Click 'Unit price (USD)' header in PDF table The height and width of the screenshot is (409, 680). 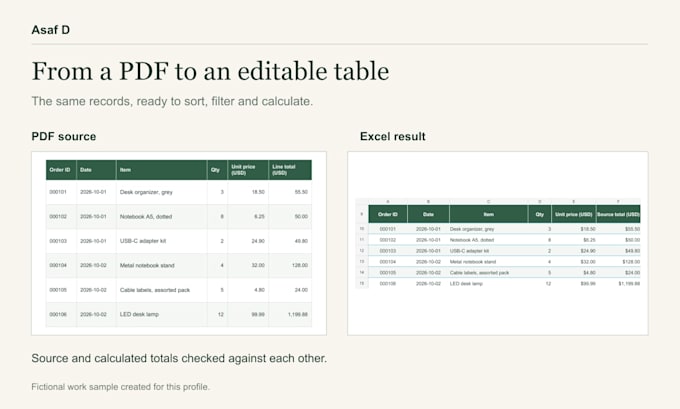click(x=243, y=170)
